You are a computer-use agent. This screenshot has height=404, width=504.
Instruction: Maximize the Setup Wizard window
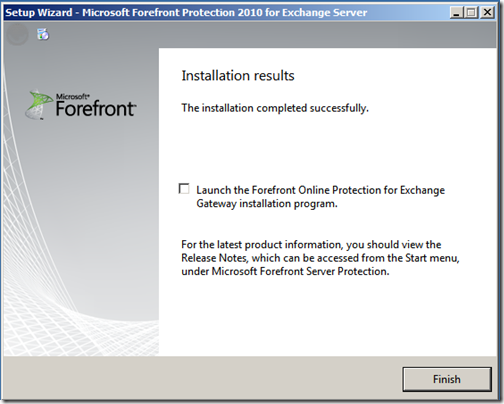471,13
